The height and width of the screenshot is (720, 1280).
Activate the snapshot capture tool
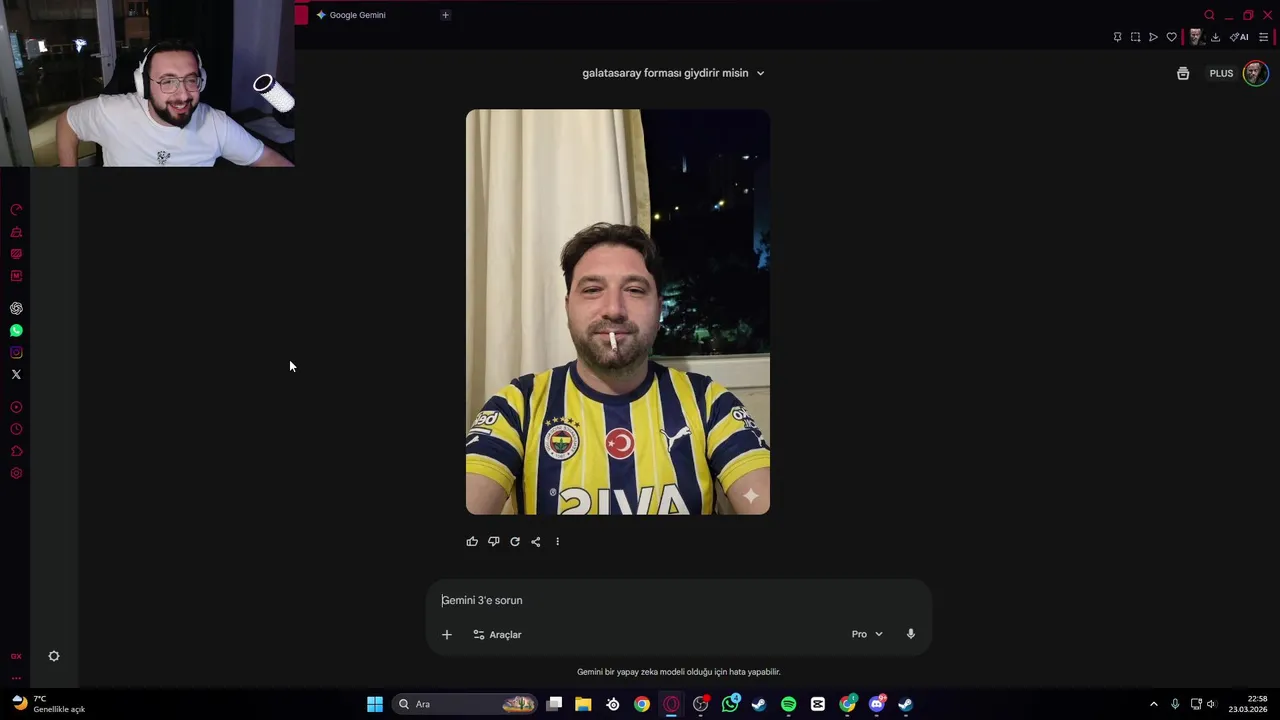pyautogui.click(x=1135, y=37)
